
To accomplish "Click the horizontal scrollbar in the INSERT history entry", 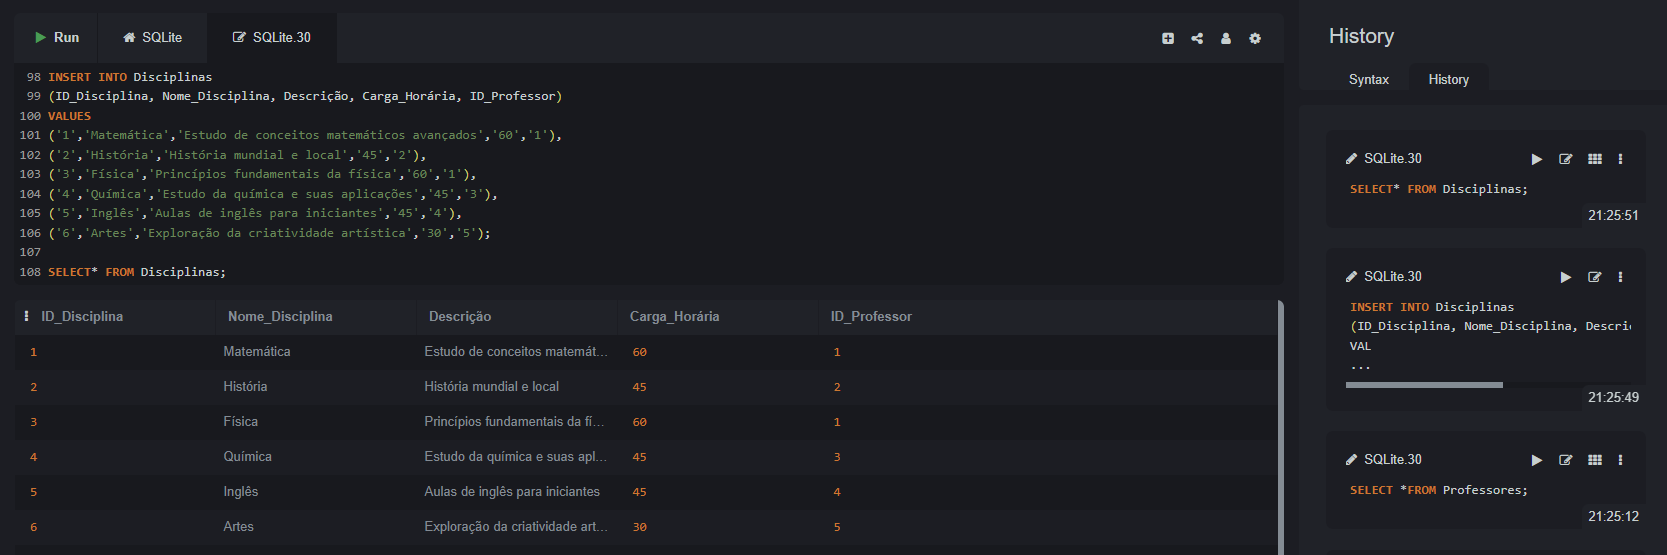I will [1424, 384].
